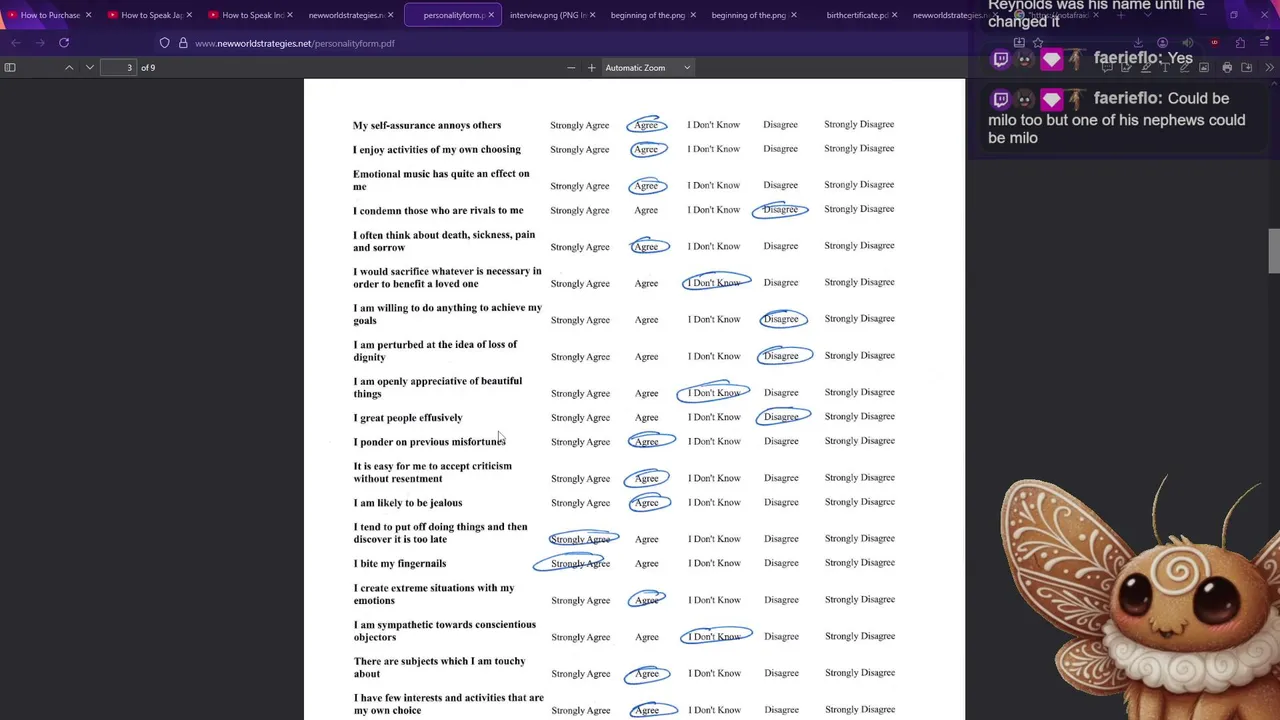Select PDF draw tool
Image resolution: width=1280 pixels, height=720 pixels.
click(1185, 67)
